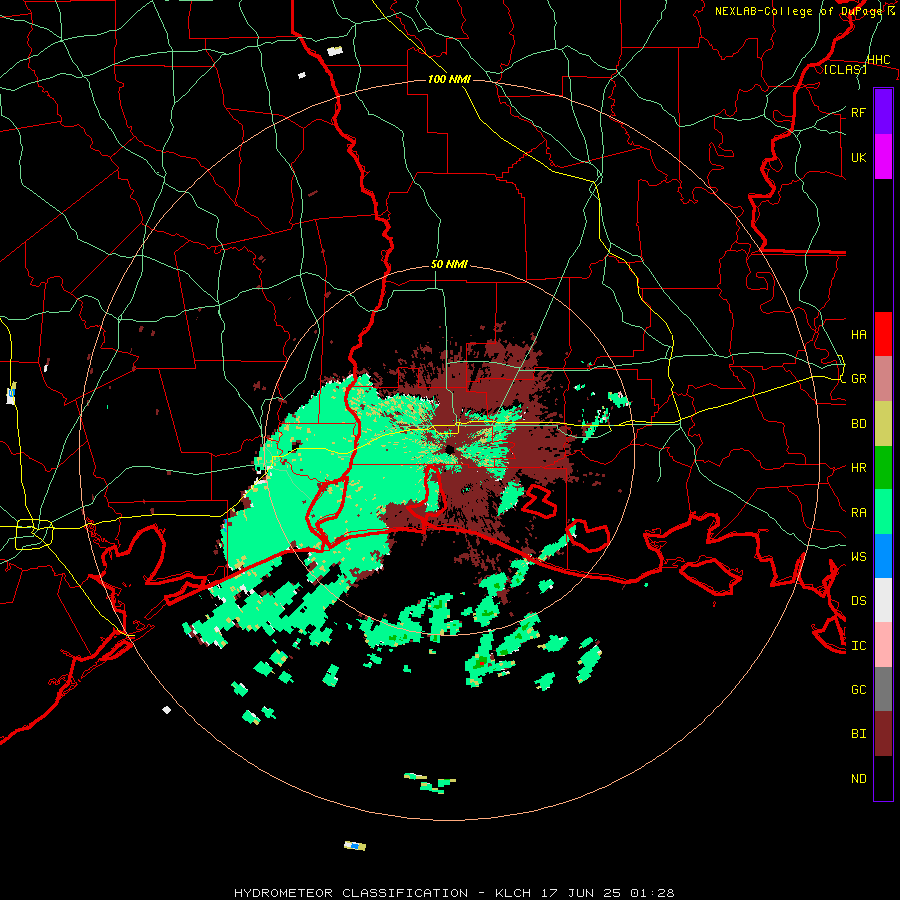Click the GC gray legend swatch
900x900 pixels.
click(x=883, y=689)
